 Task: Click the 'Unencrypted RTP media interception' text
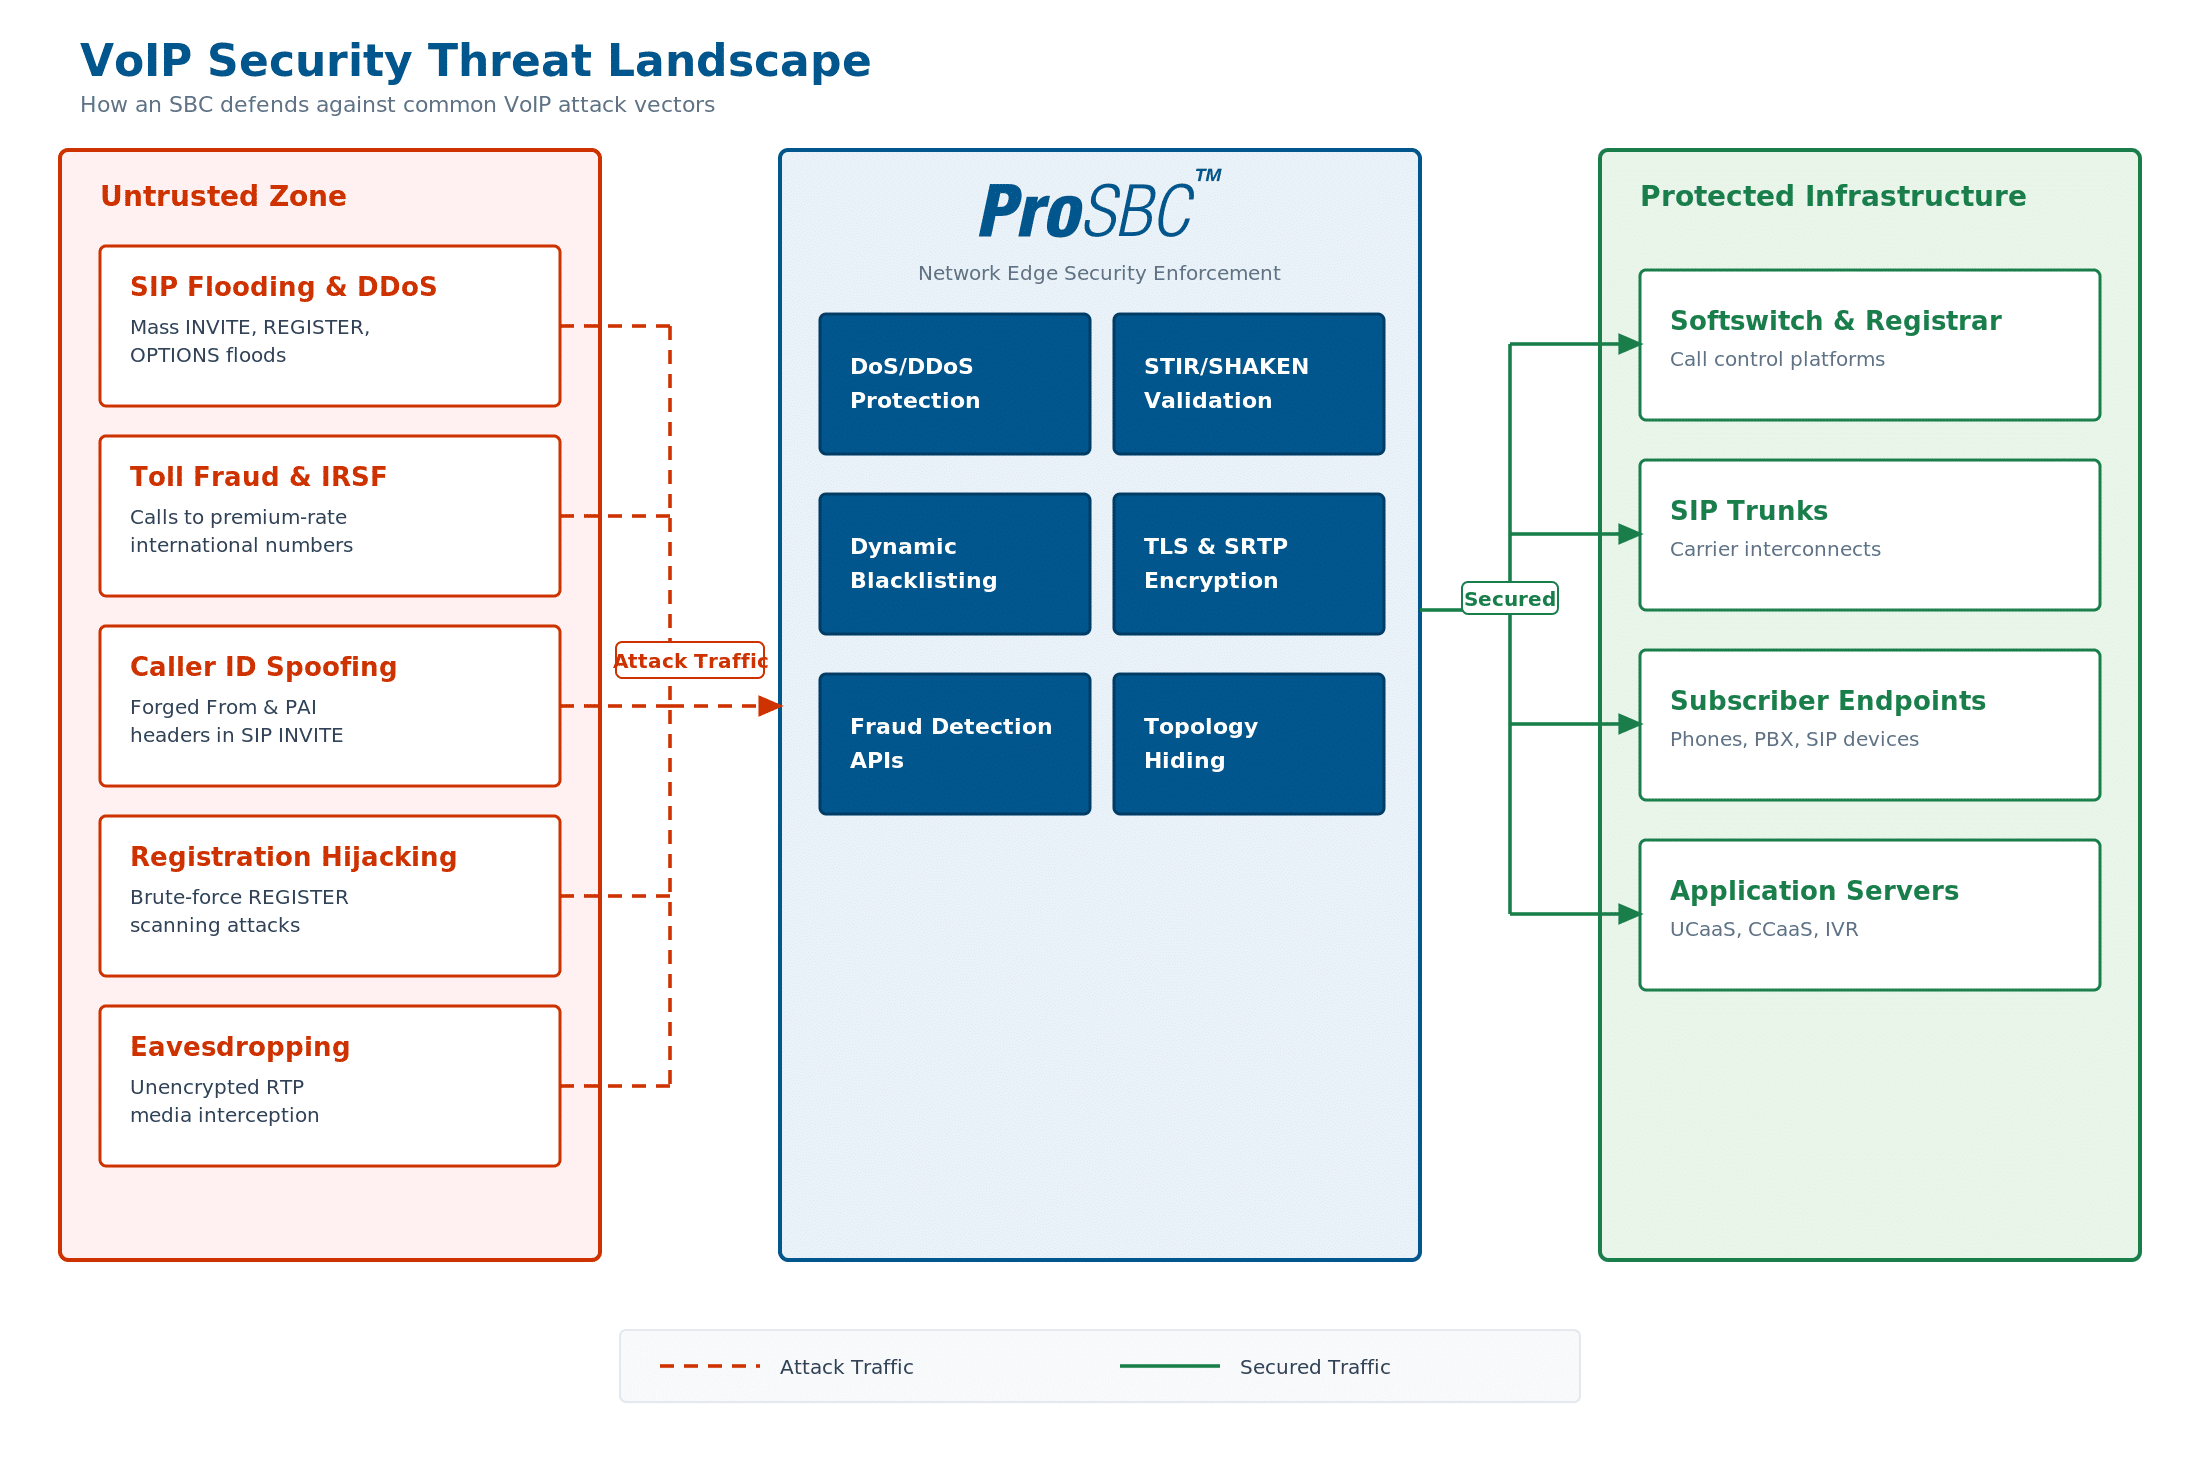coord(225,1101)
